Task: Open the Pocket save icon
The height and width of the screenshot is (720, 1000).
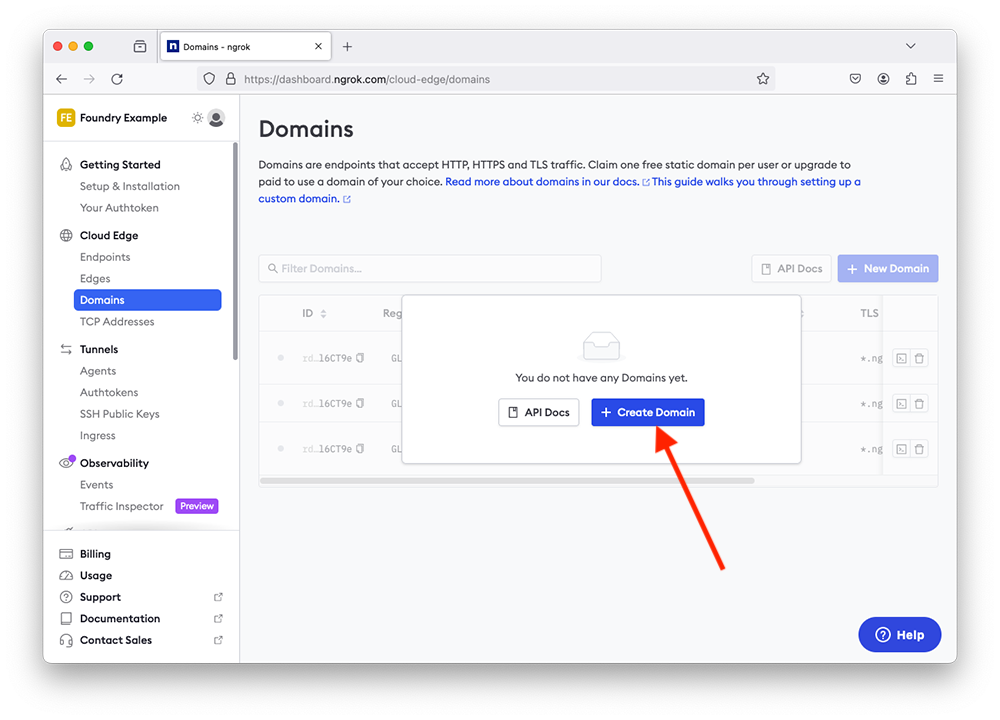Action: [x=855, y=79]
